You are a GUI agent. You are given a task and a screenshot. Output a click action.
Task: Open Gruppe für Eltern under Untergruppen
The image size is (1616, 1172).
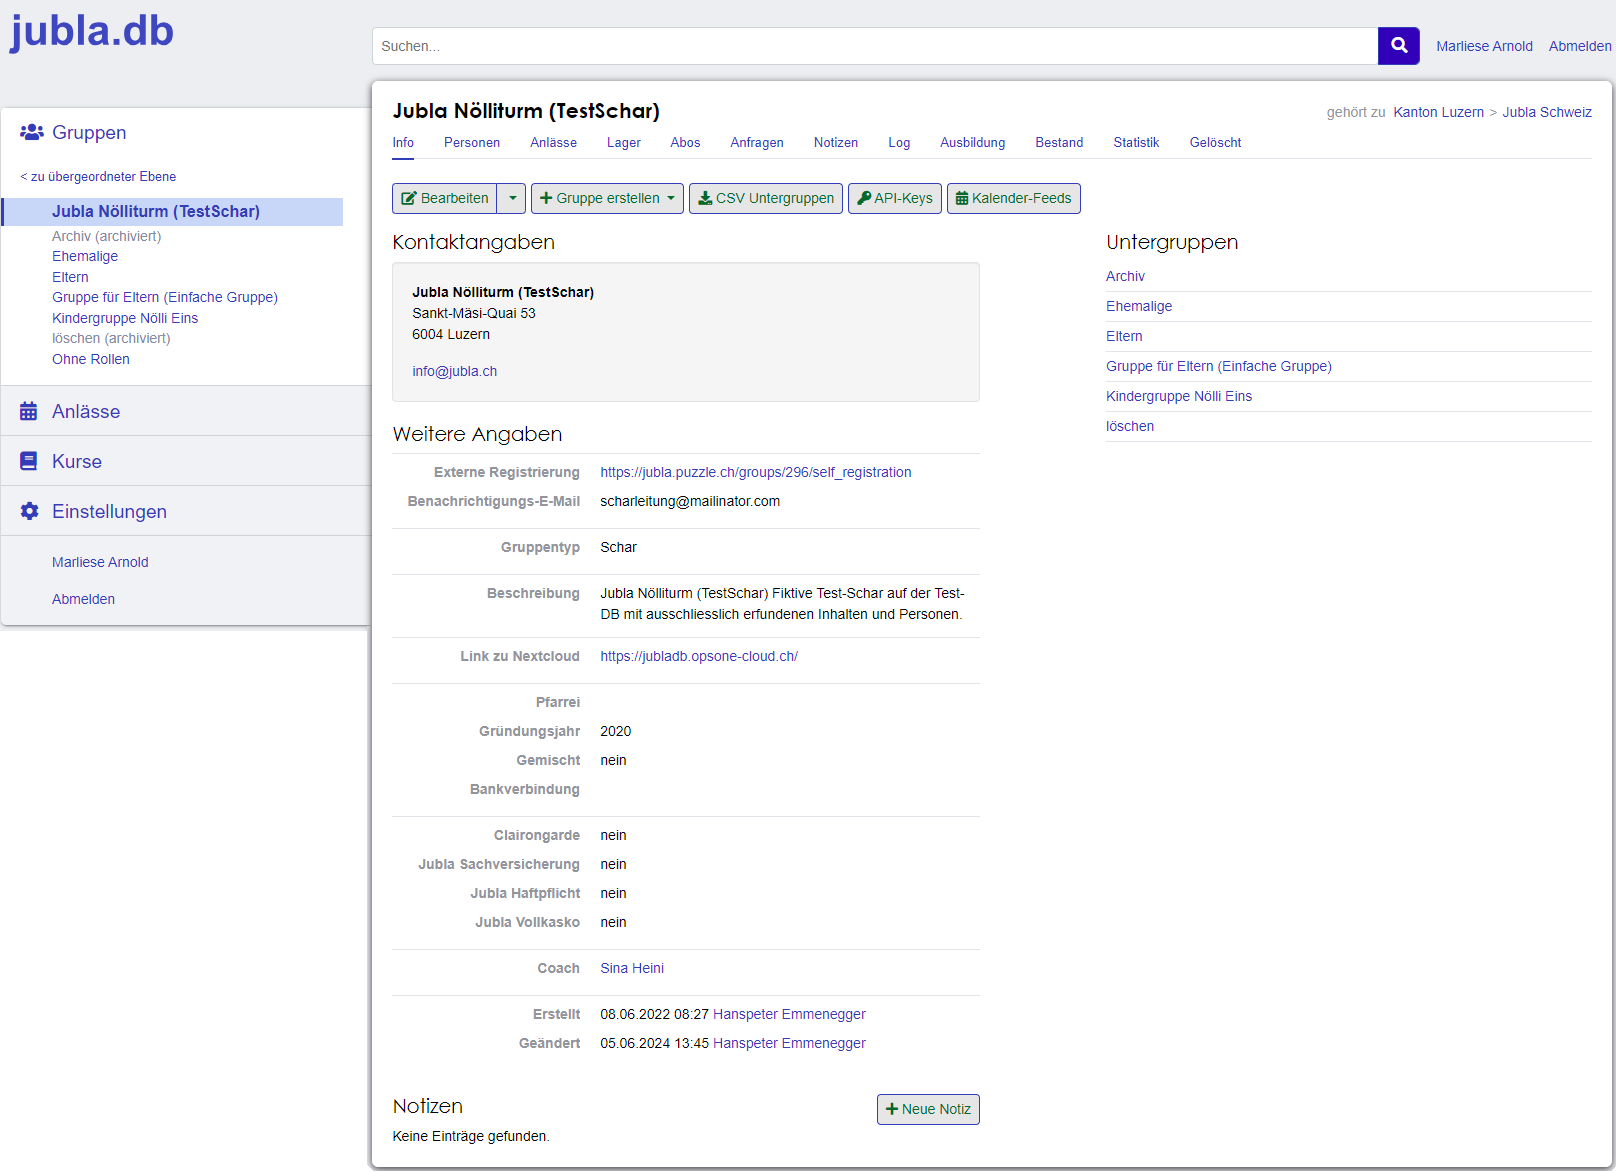pos(1219,366)
